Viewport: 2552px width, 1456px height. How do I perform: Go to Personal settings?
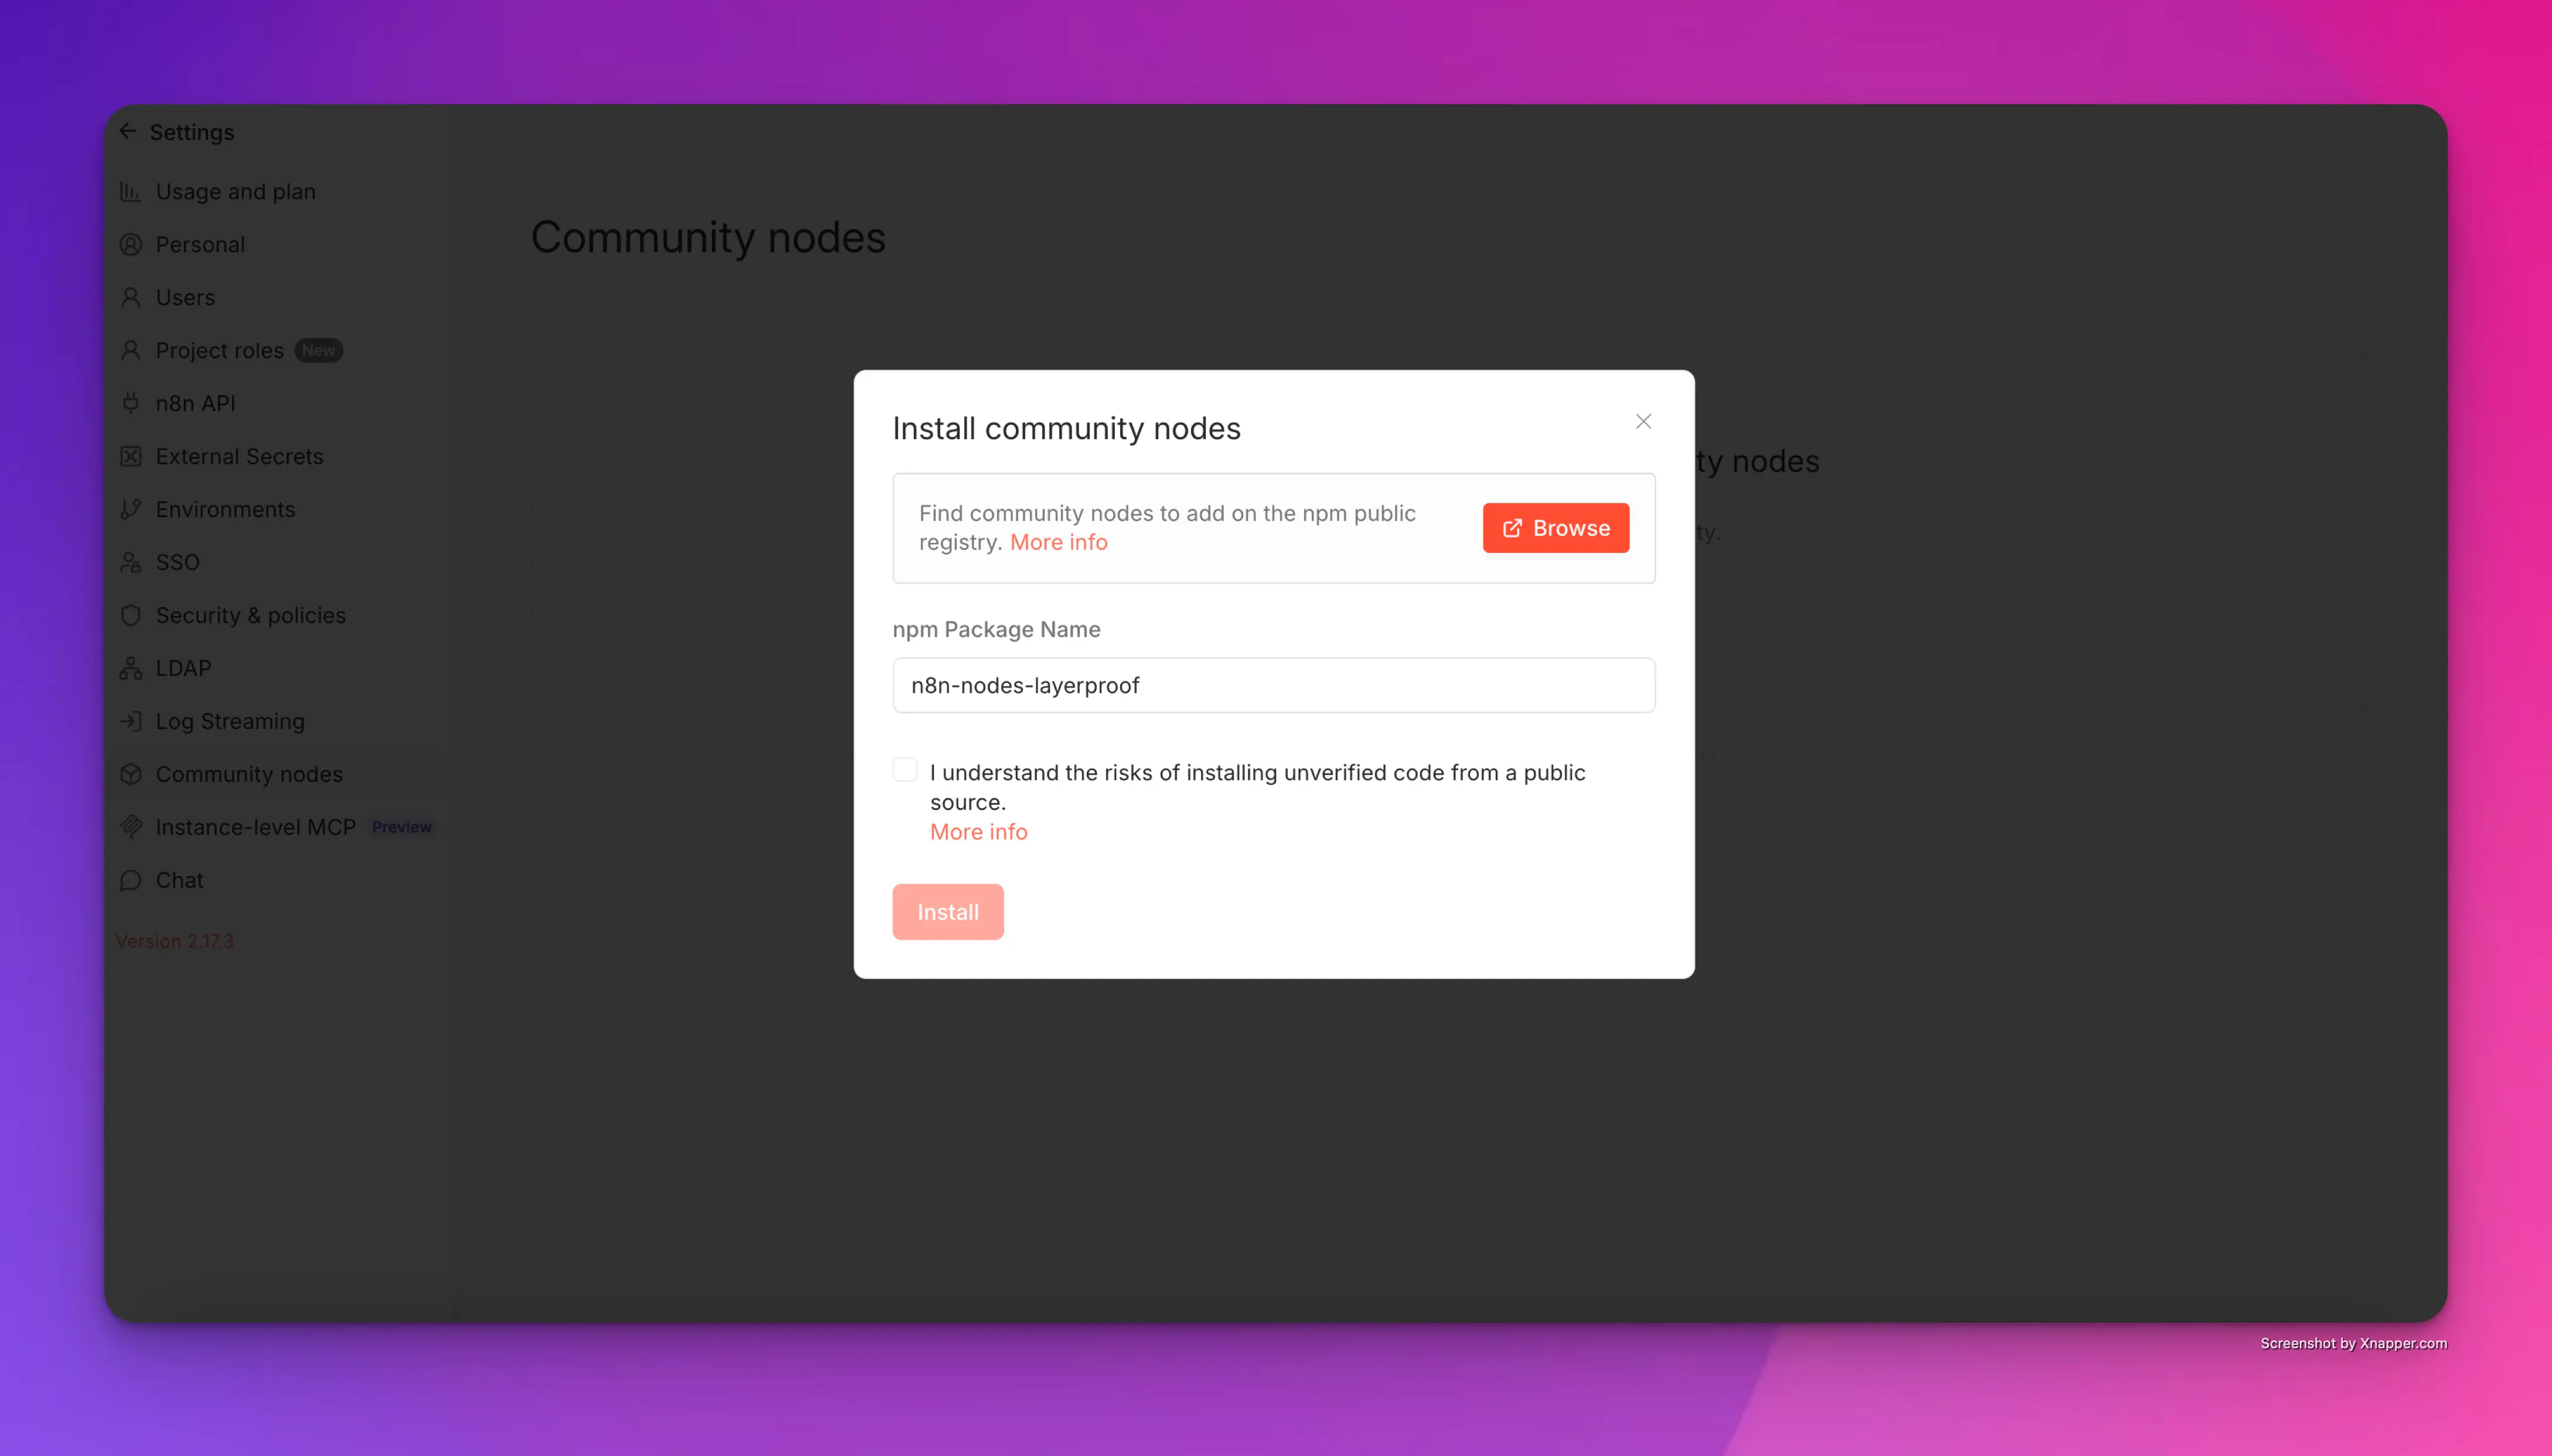200,244
